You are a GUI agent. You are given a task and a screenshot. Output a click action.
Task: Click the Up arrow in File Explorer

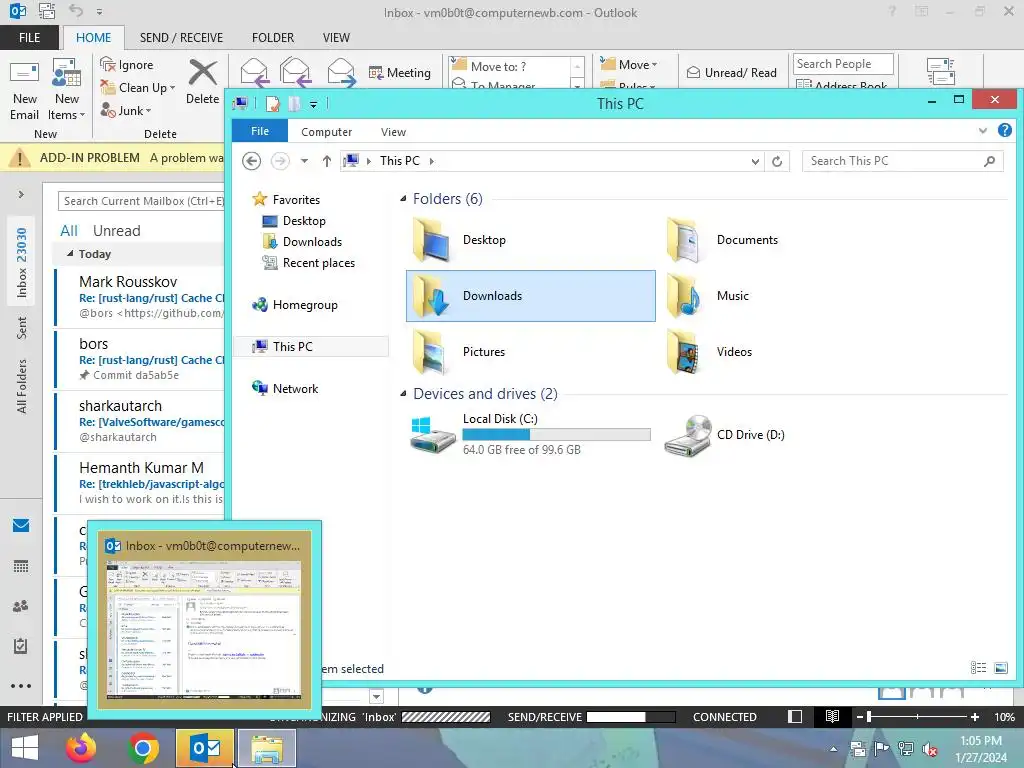coord(327,161)
